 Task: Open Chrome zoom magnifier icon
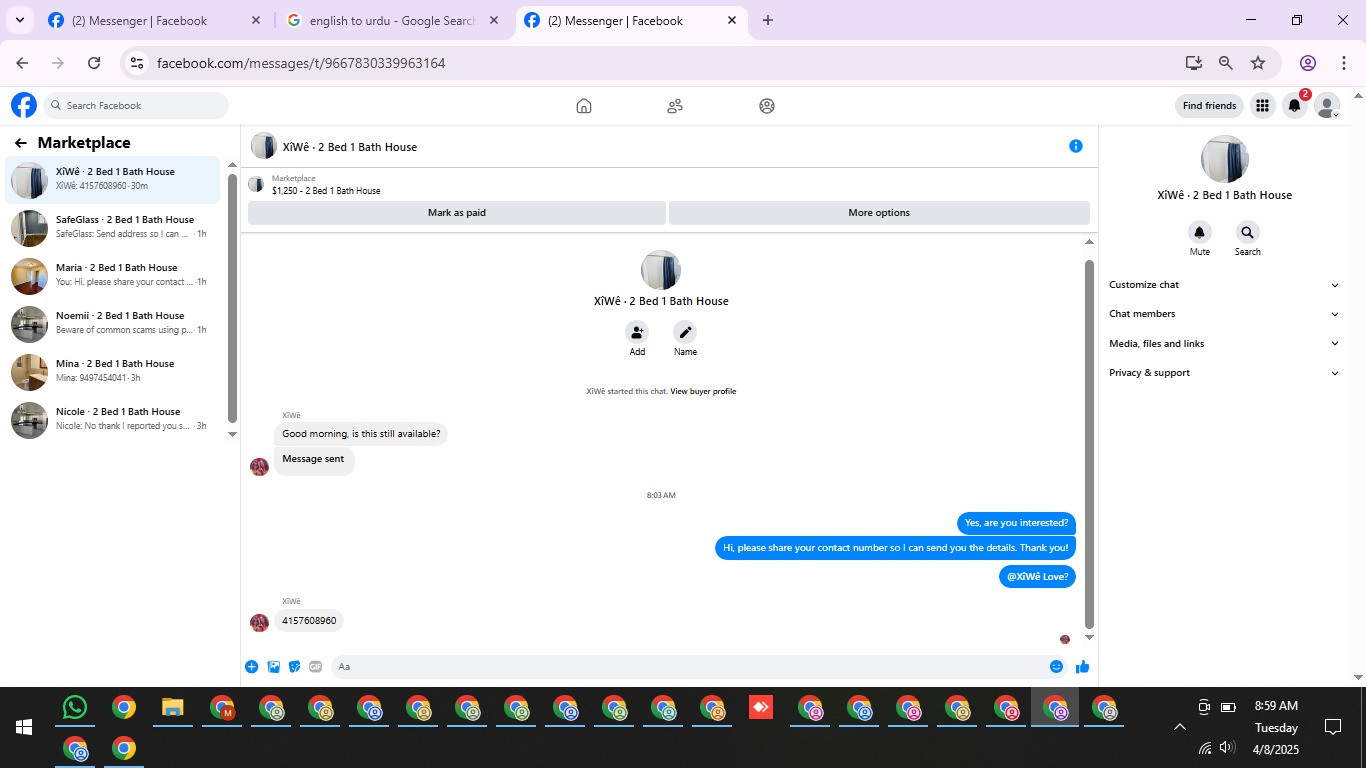[1225, 63]
